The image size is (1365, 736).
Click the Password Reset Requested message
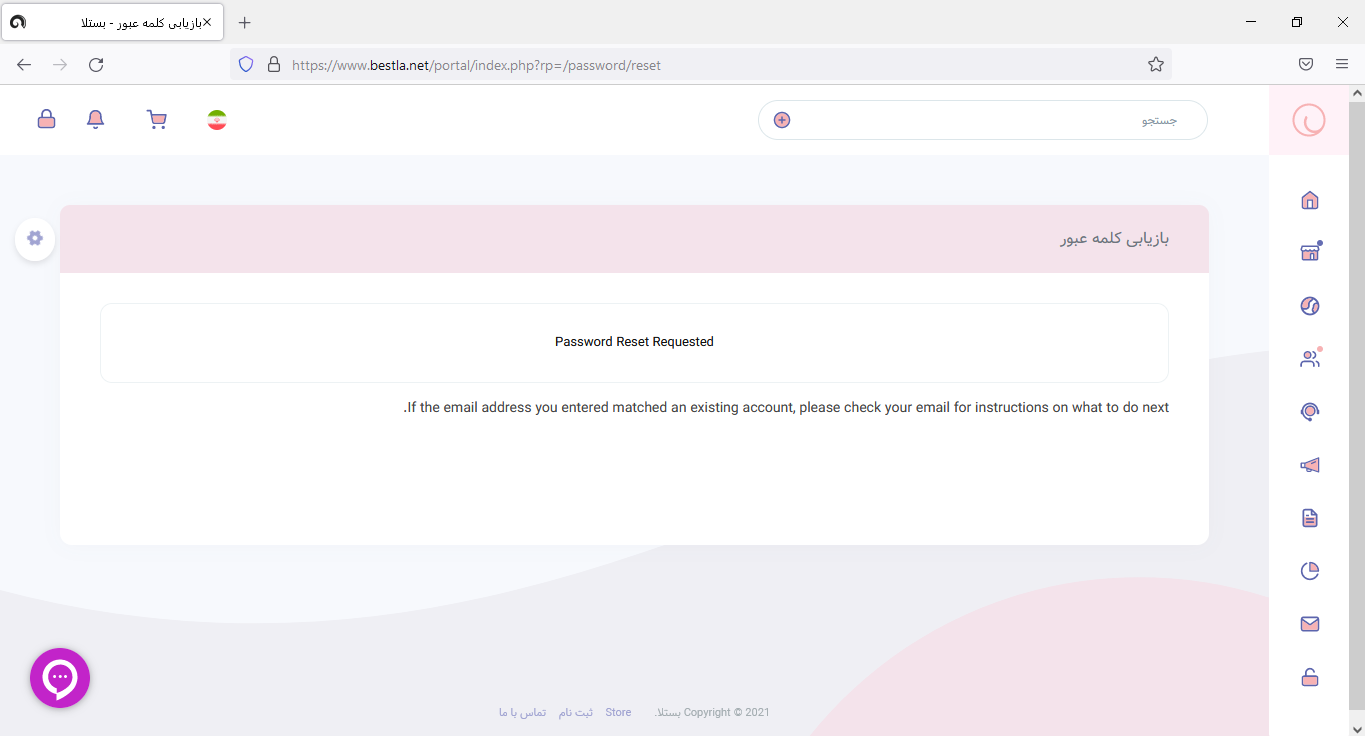(634, 342)
